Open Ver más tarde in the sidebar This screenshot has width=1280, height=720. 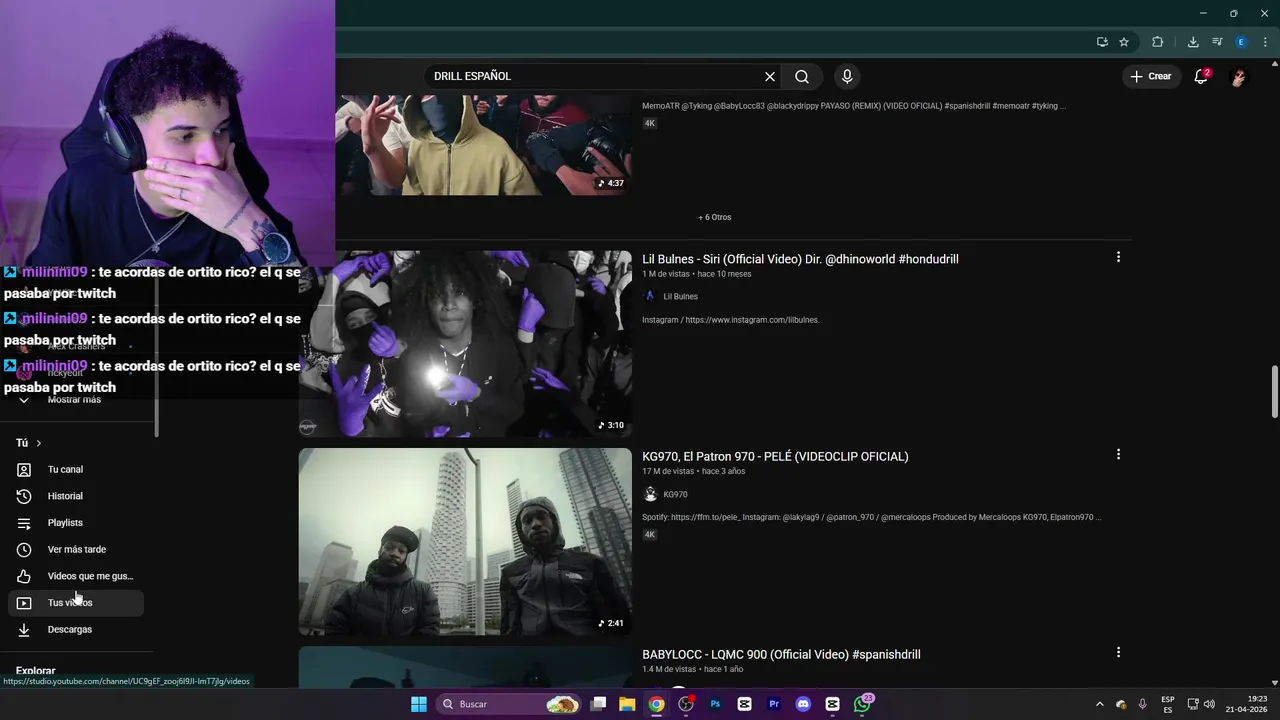tap(76, 549)
